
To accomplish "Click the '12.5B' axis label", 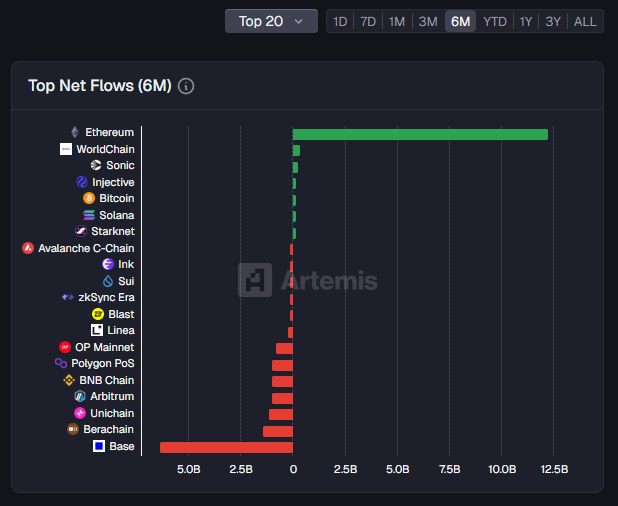I will 554,469.
